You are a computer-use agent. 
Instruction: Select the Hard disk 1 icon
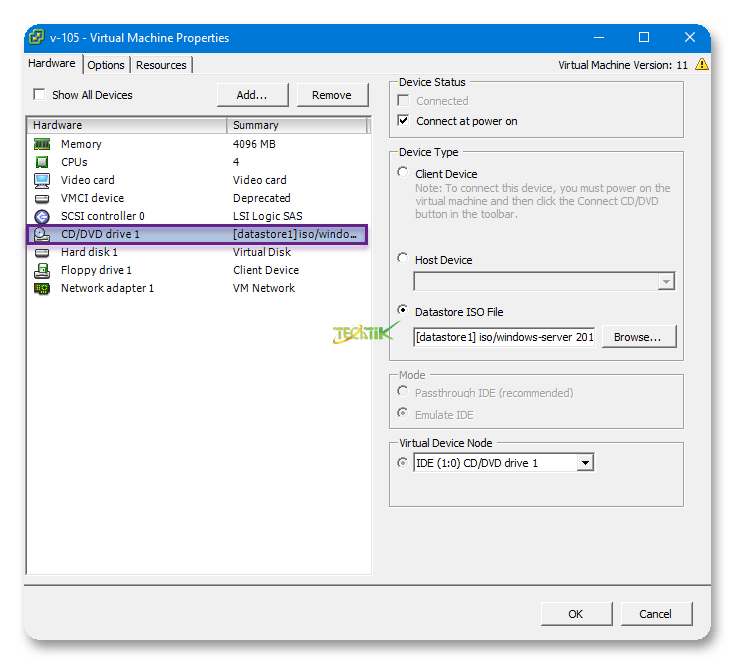pyautogui.click(x=42, y=252)
